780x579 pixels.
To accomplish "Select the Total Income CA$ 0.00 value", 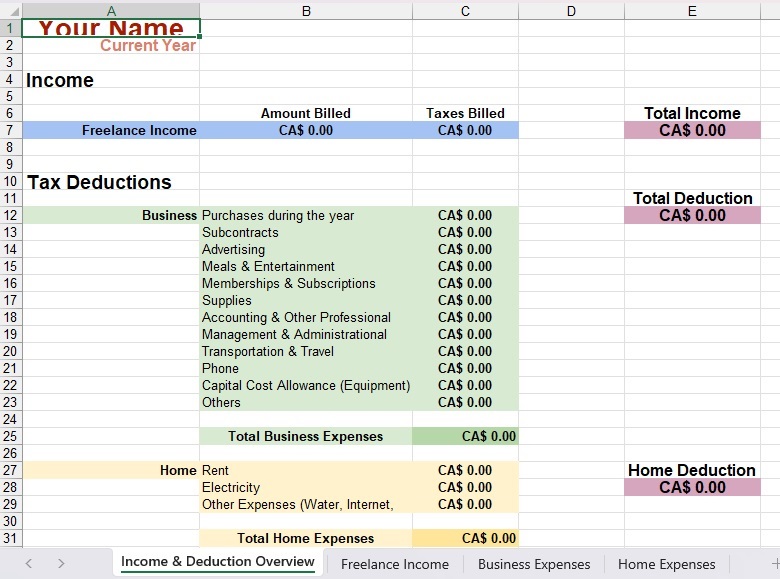I will [x=692, y=130].
